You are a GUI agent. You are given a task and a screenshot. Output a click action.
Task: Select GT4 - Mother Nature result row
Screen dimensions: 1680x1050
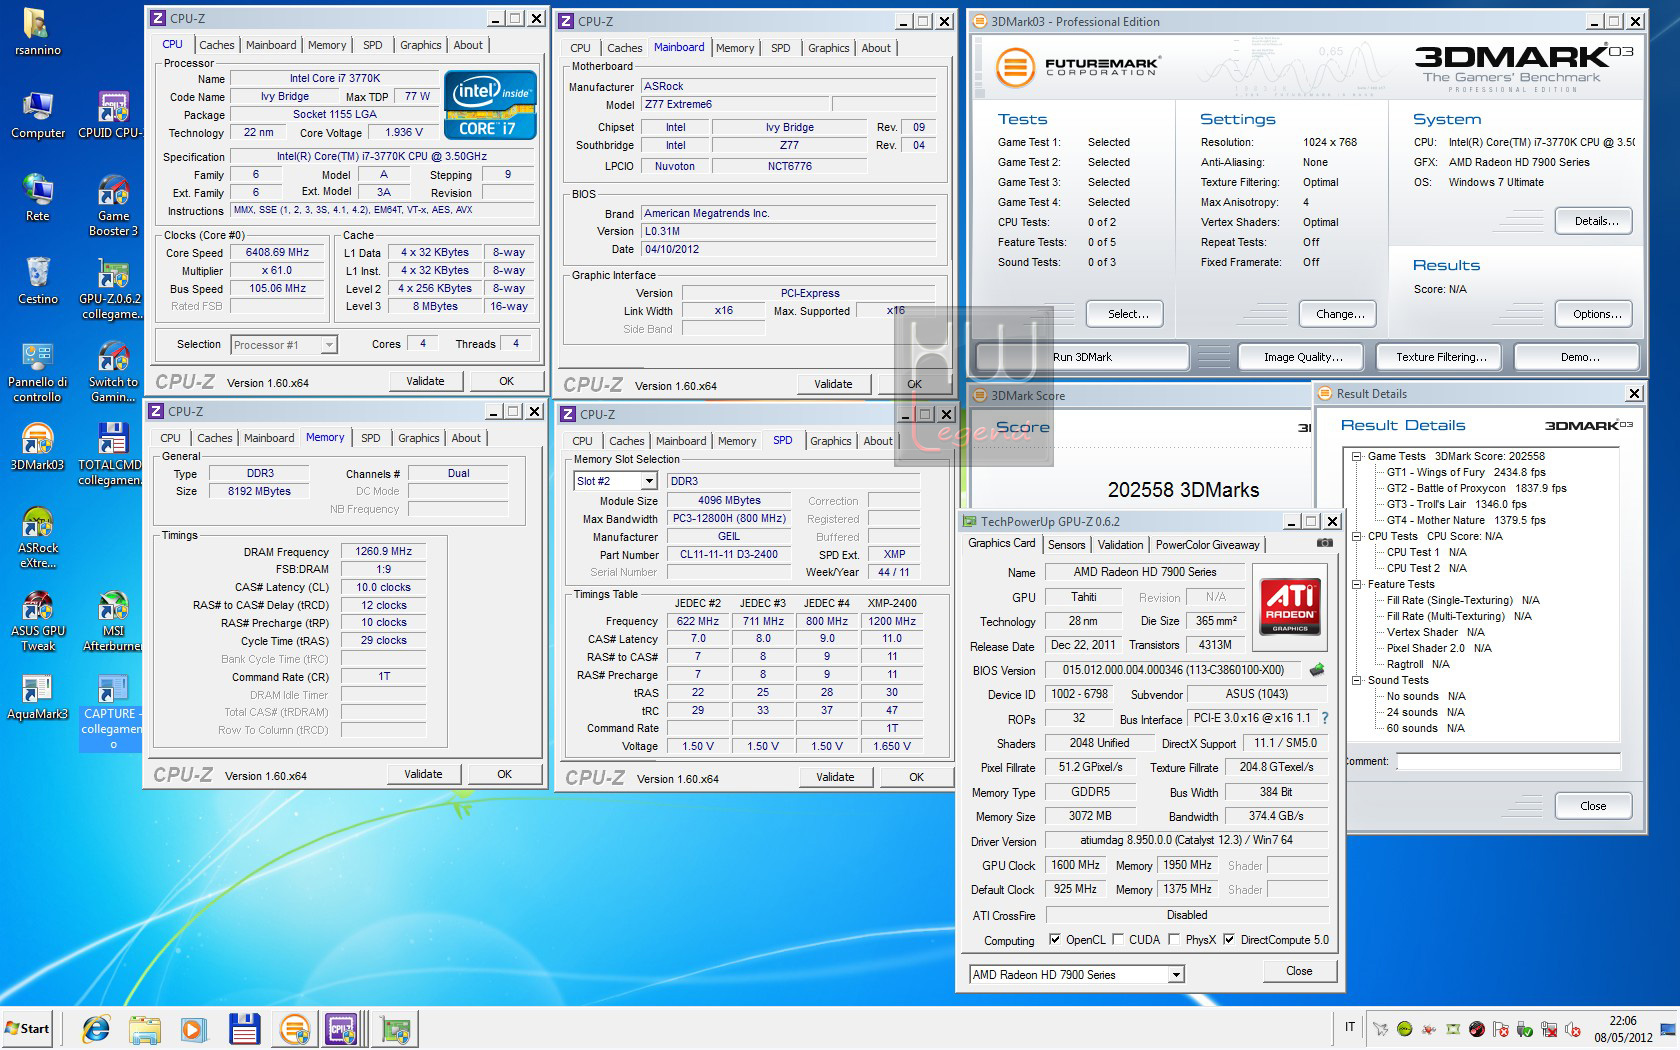tap(1465, 520)
